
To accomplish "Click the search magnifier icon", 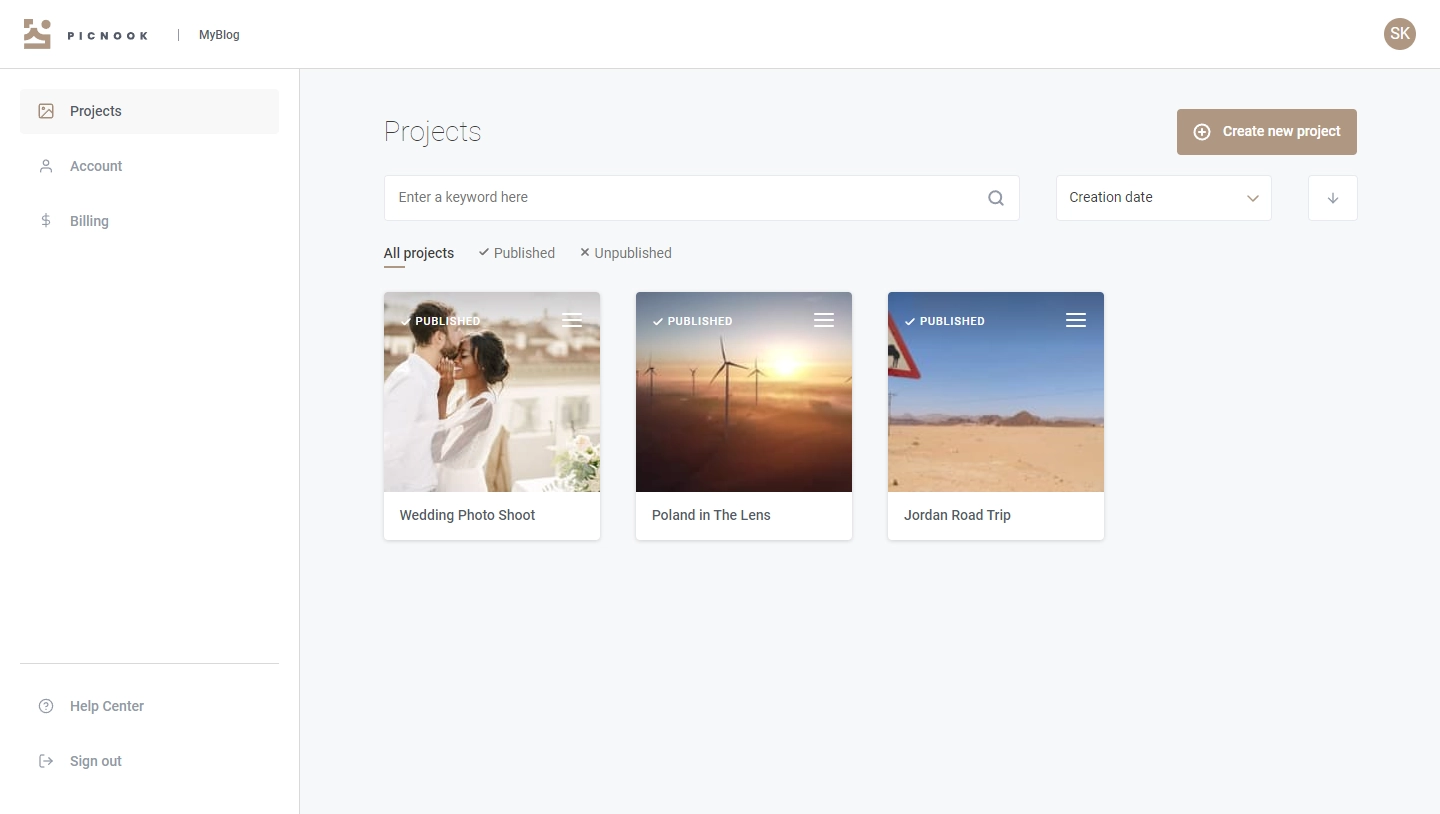I will coord(995,198).
